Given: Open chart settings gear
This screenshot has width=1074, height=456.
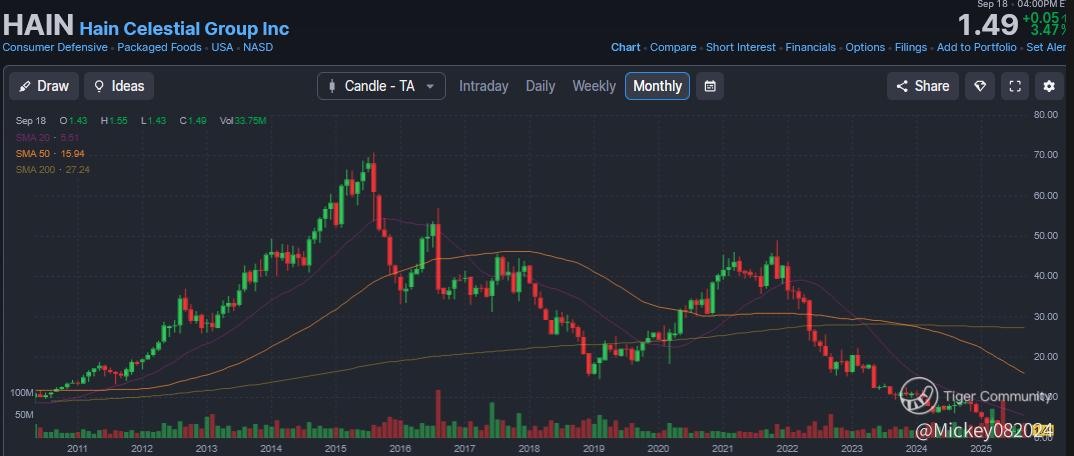Looking at the screenshot, I should pyautogui.click(x=1049, y=86).
